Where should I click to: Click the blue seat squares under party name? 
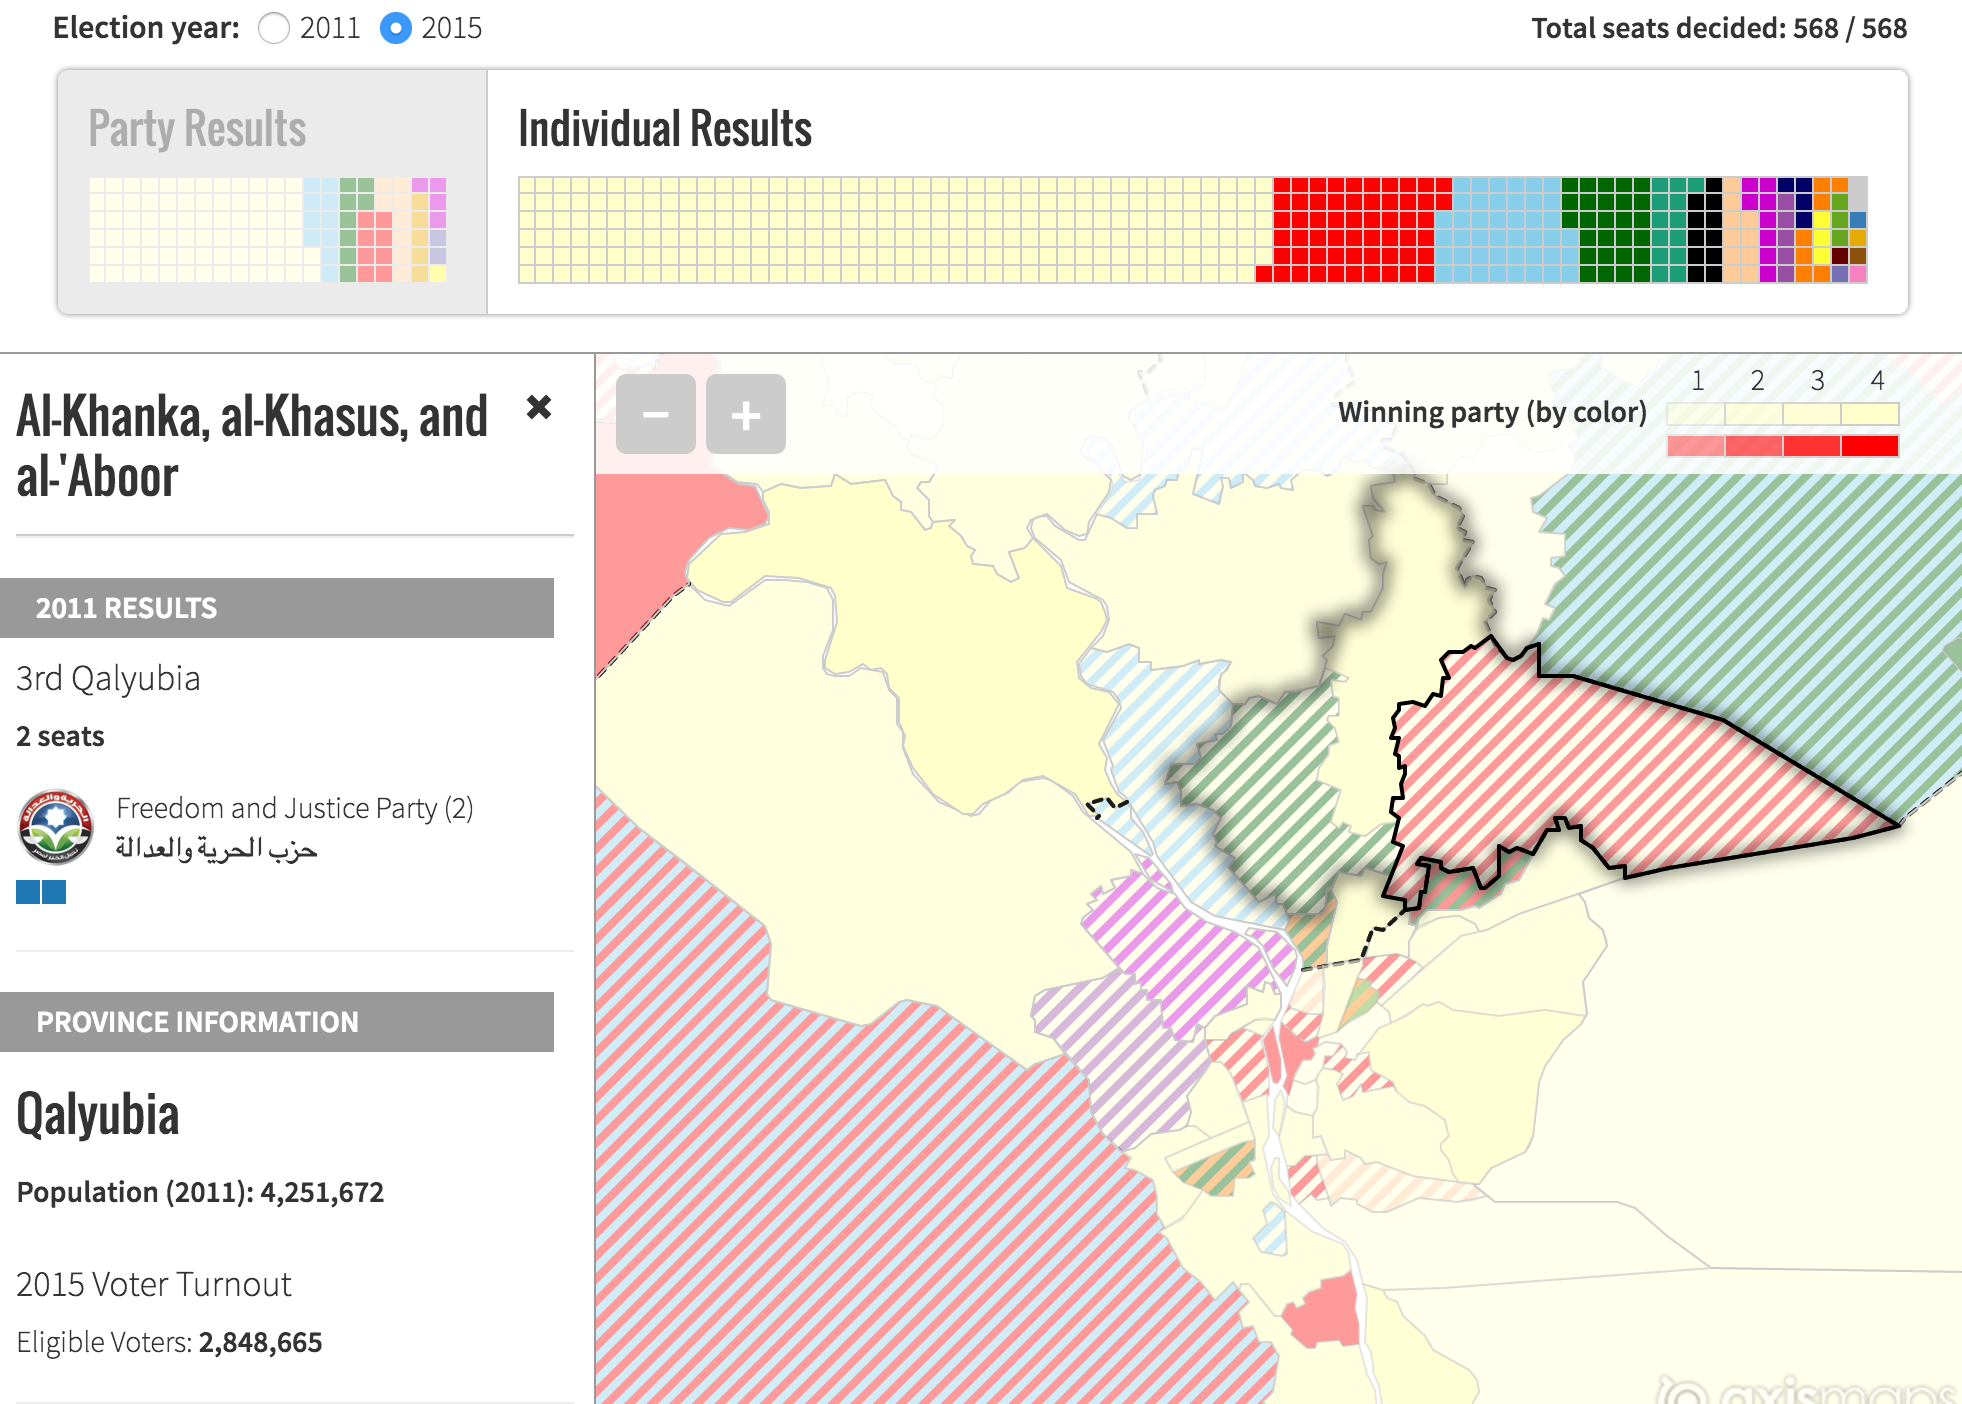(41, 892)
